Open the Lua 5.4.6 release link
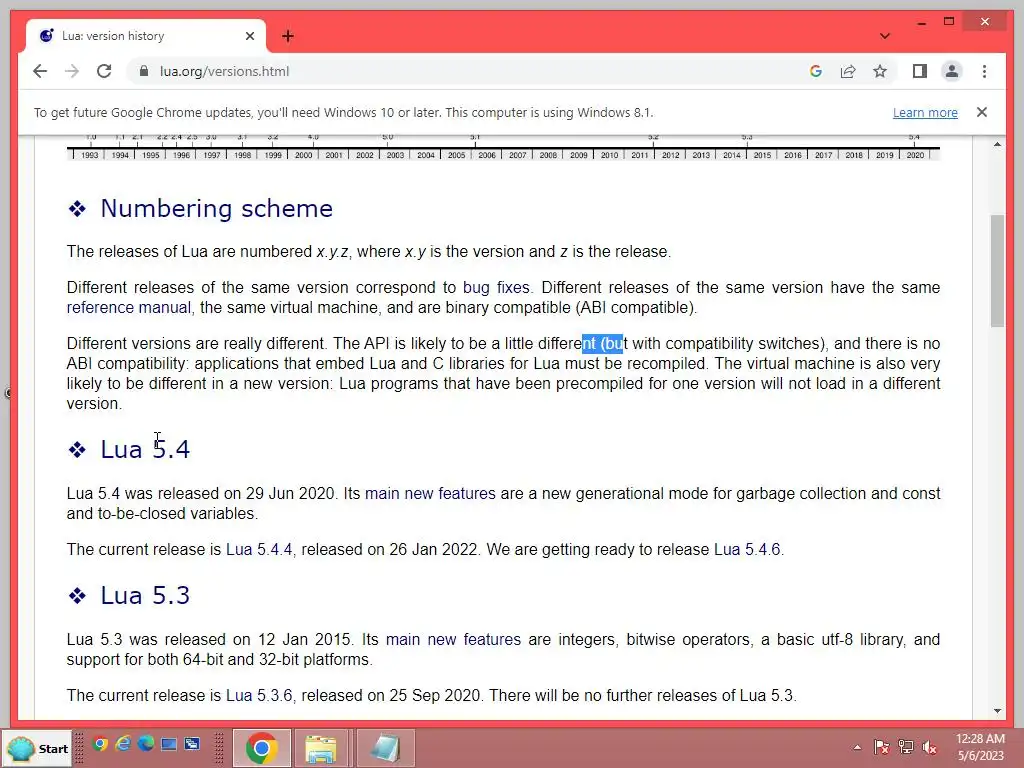1024x768 pixels. [747, 549]
